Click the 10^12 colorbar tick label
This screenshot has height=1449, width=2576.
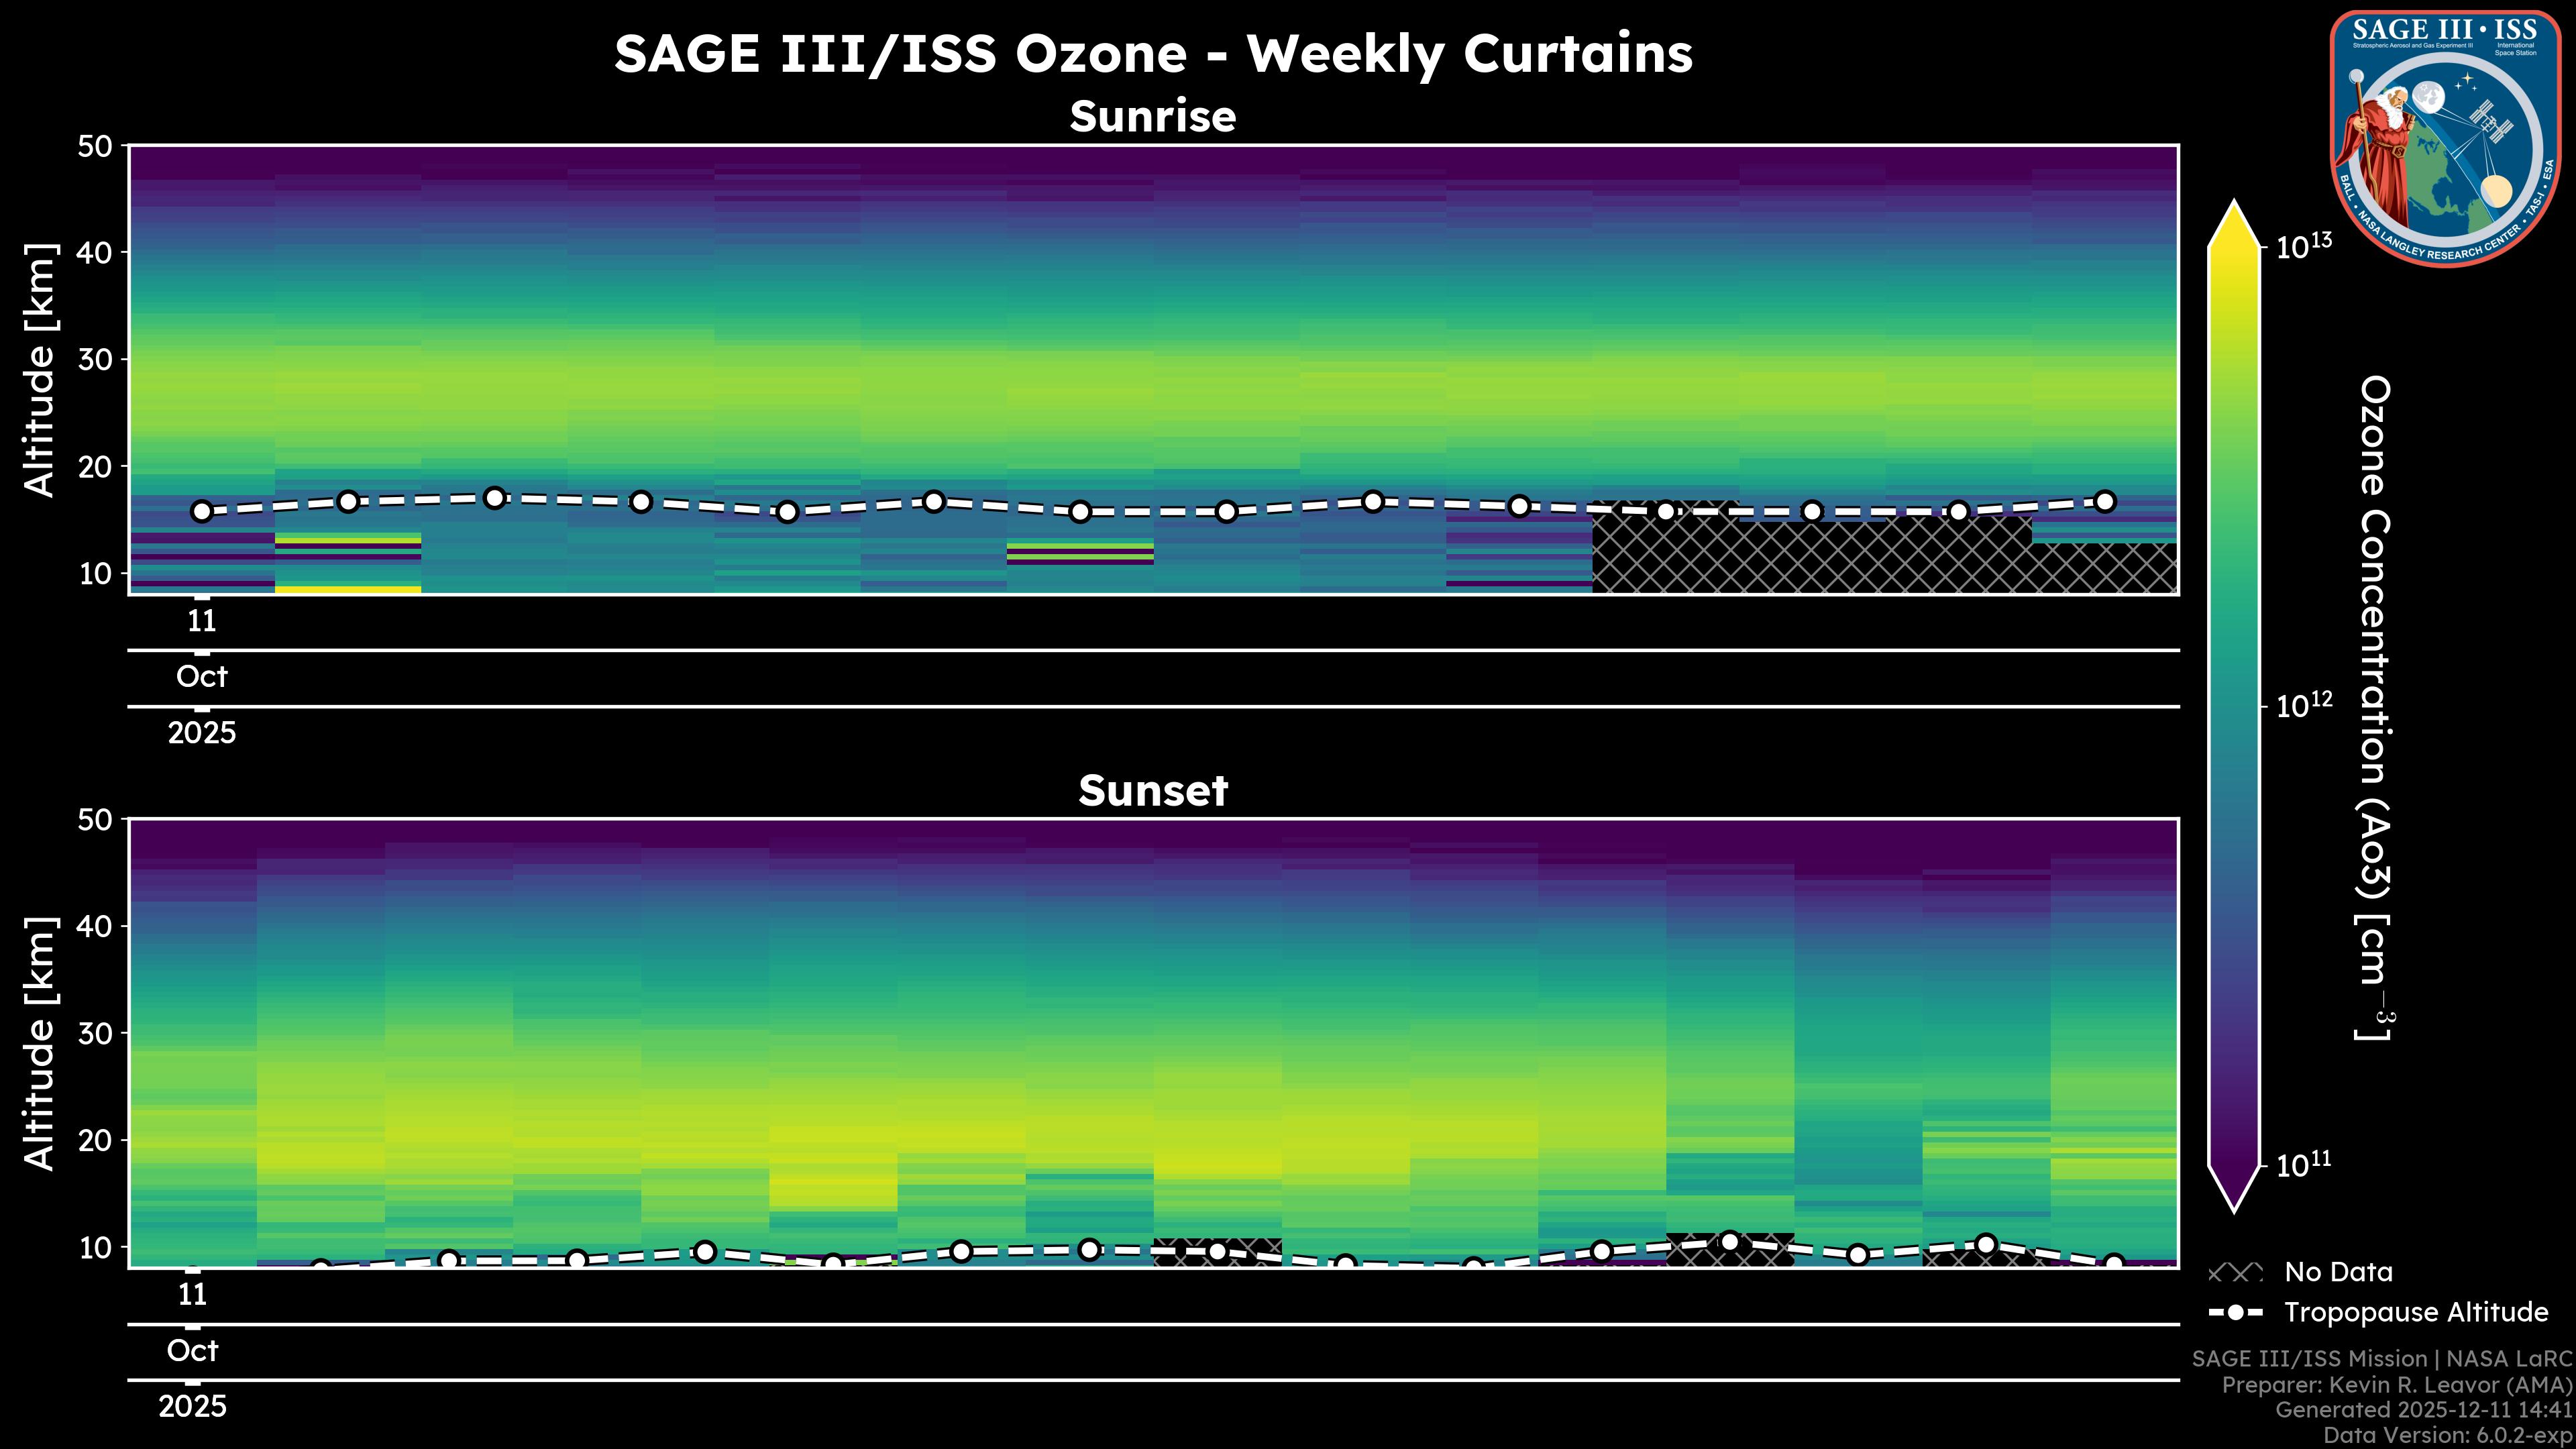2304,706
